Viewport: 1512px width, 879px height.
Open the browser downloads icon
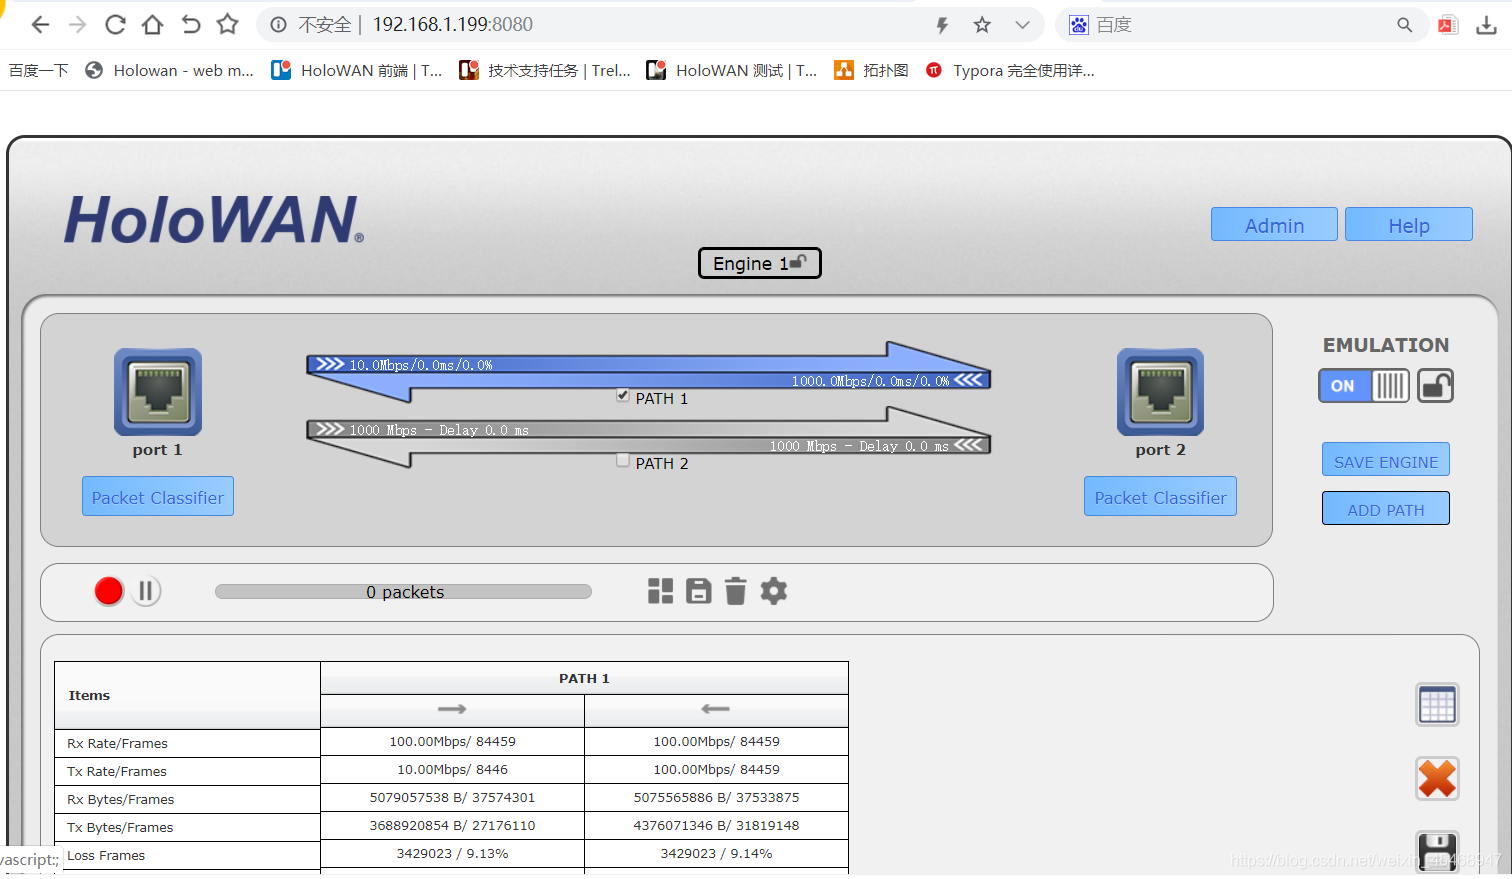(x=1487, y=25)
